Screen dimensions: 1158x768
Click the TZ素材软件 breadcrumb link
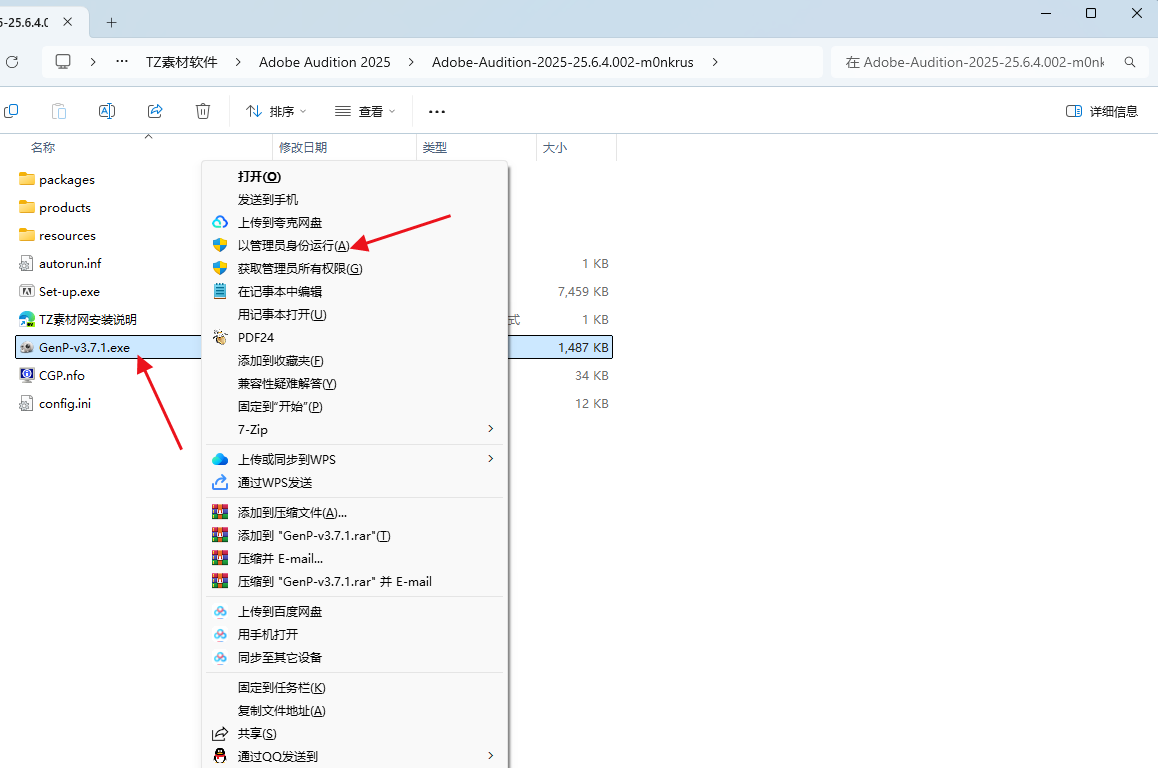[x=182, y=62]
